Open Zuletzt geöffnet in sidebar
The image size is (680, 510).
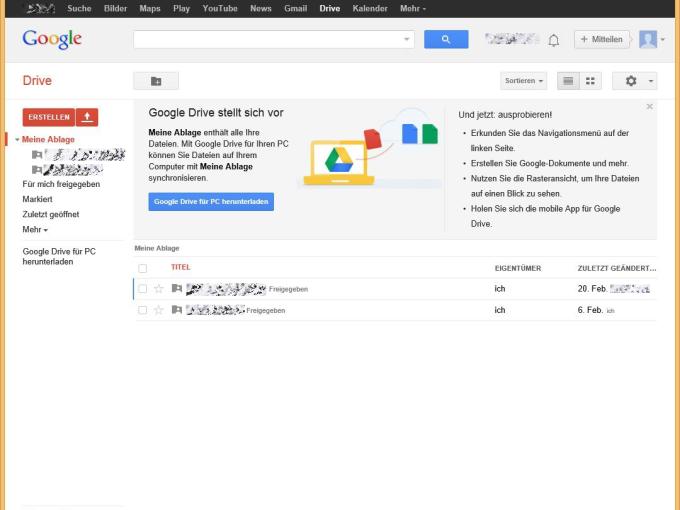51,215
